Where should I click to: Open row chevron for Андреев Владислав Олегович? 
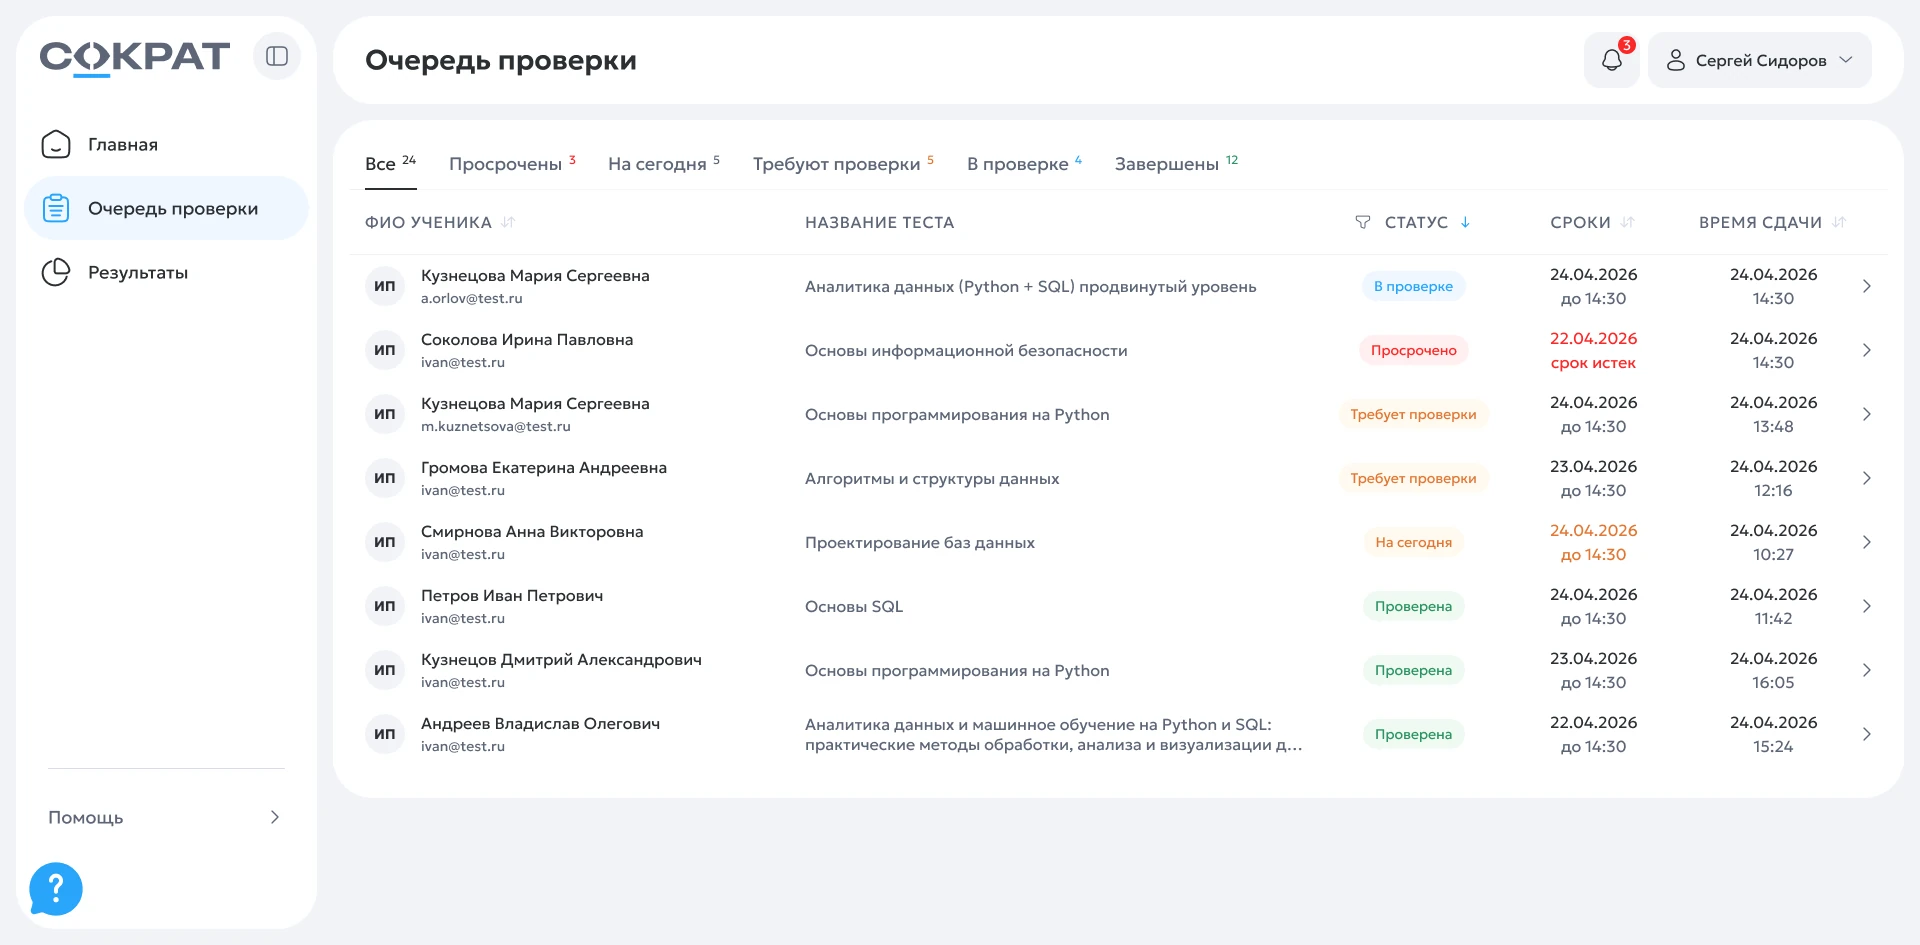tap(1866, 734)
